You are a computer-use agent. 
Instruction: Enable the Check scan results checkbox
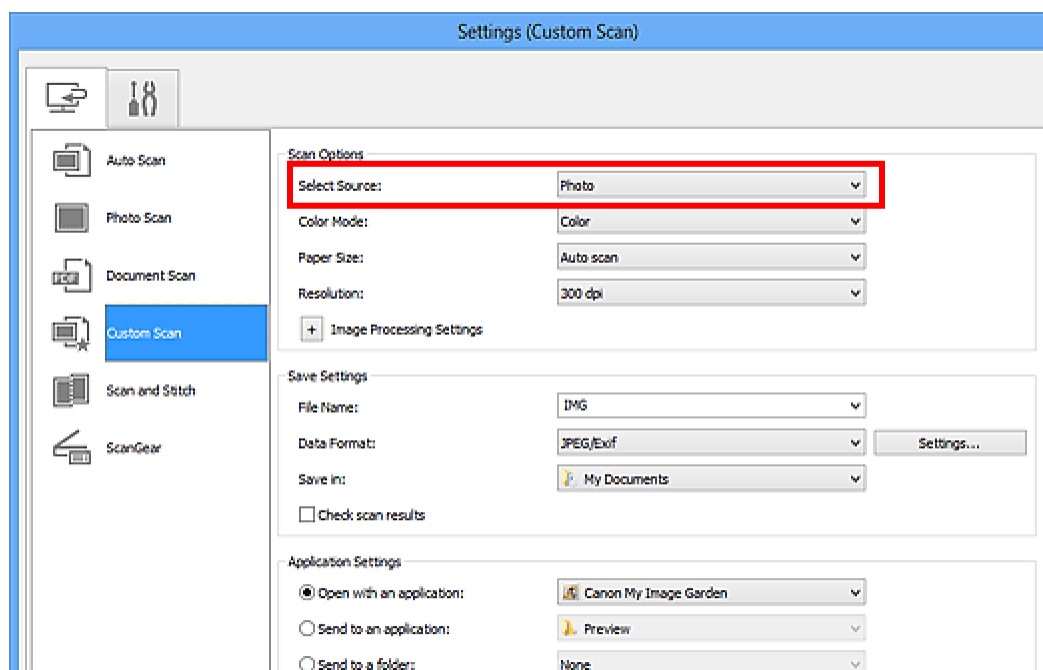(x=307, y=515)
